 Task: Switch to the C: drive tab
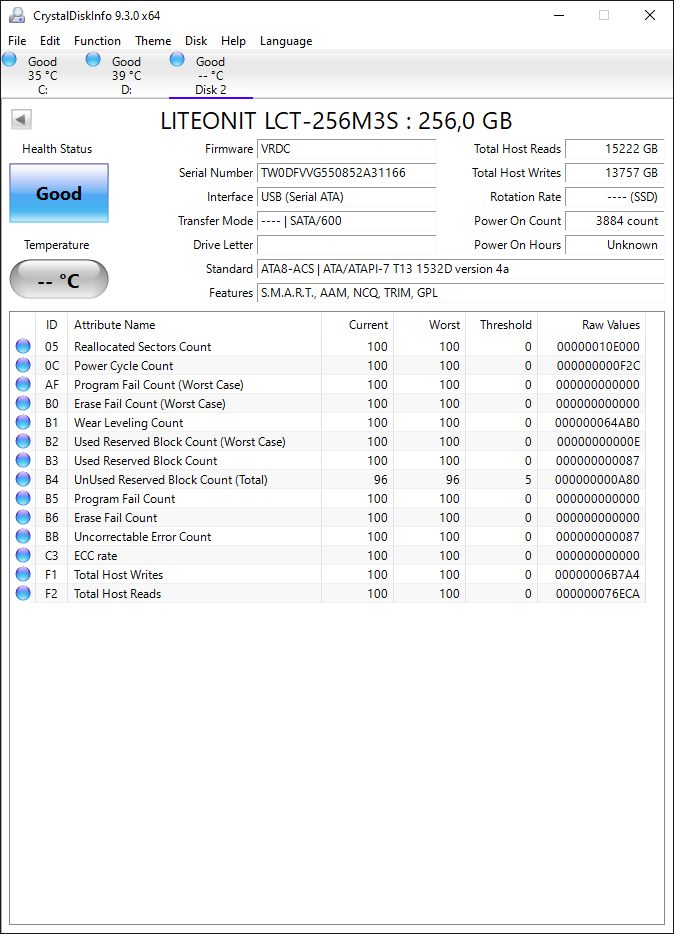click(42, 75)
